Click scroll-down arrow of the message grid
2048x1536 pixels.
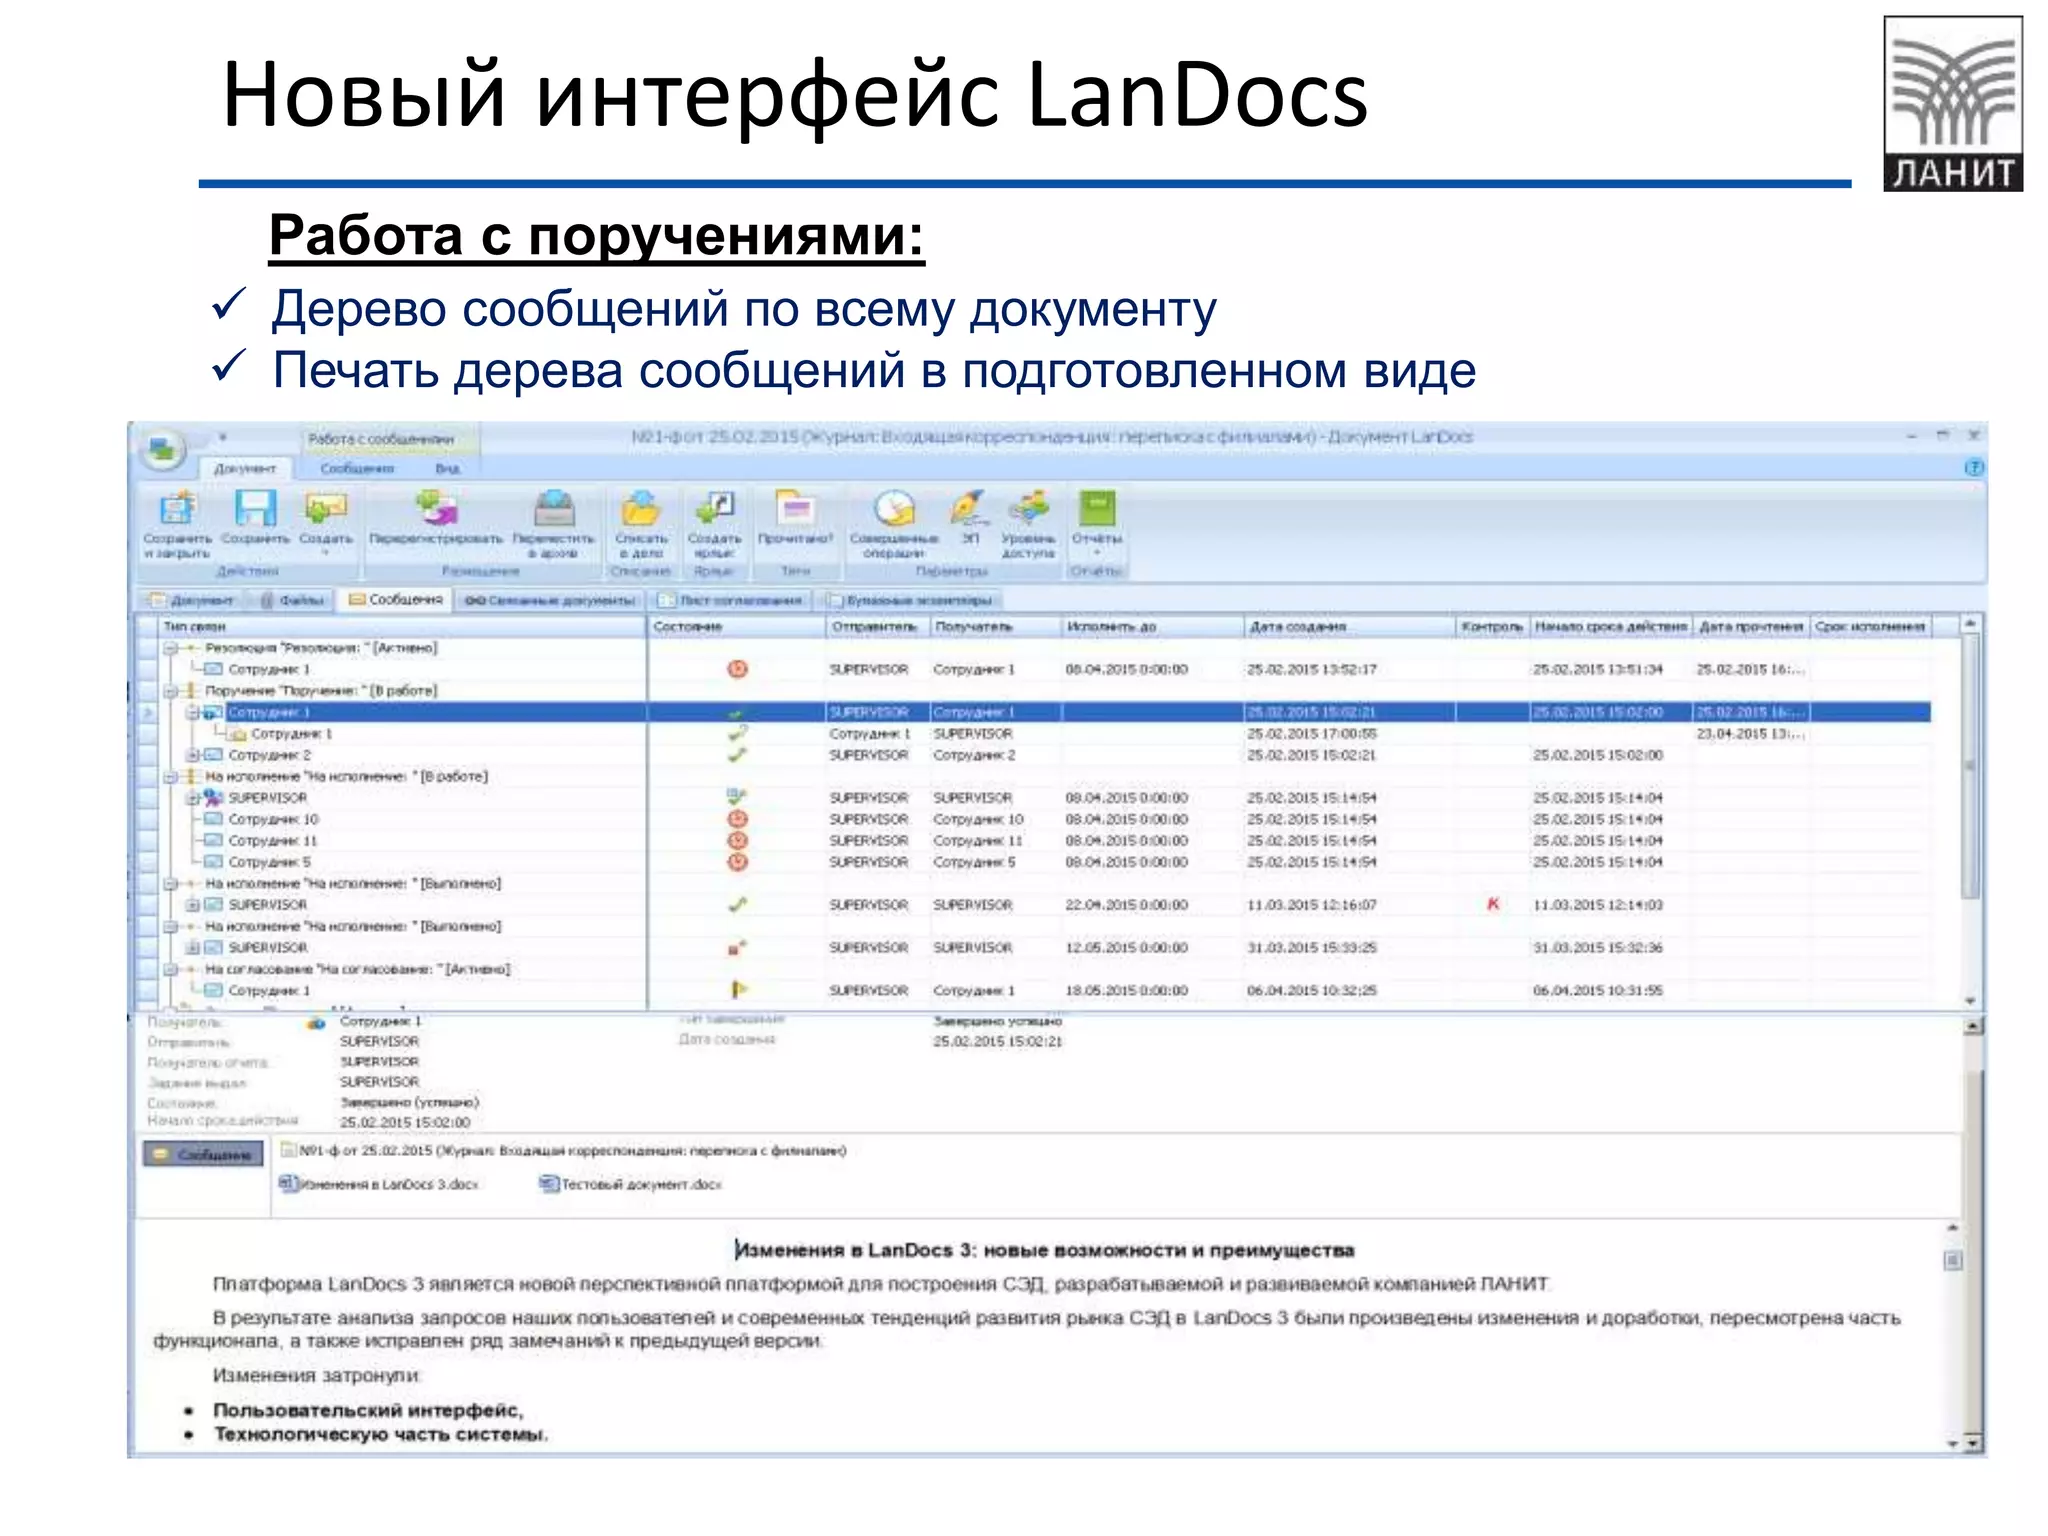pyautogui.click(x=1969, y=1001)
